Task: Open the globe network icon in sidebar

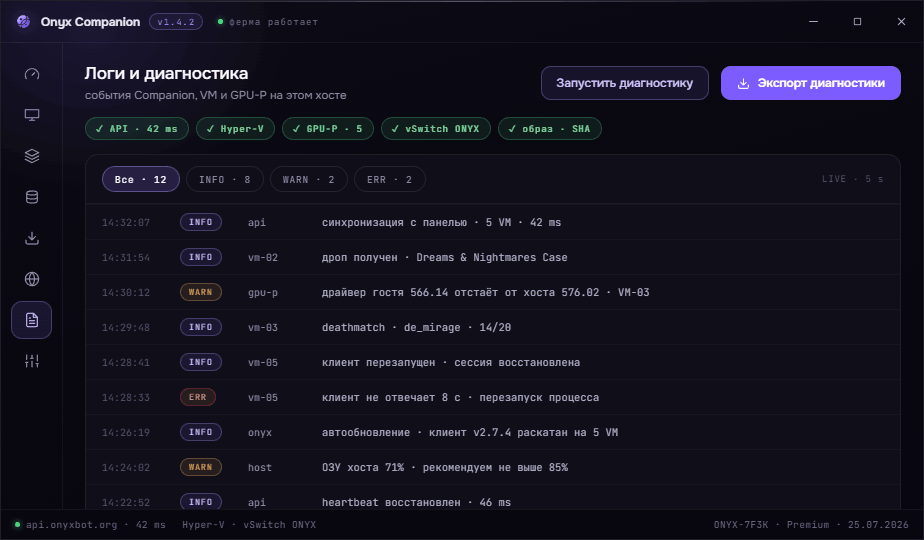Action: coord(32,279)
